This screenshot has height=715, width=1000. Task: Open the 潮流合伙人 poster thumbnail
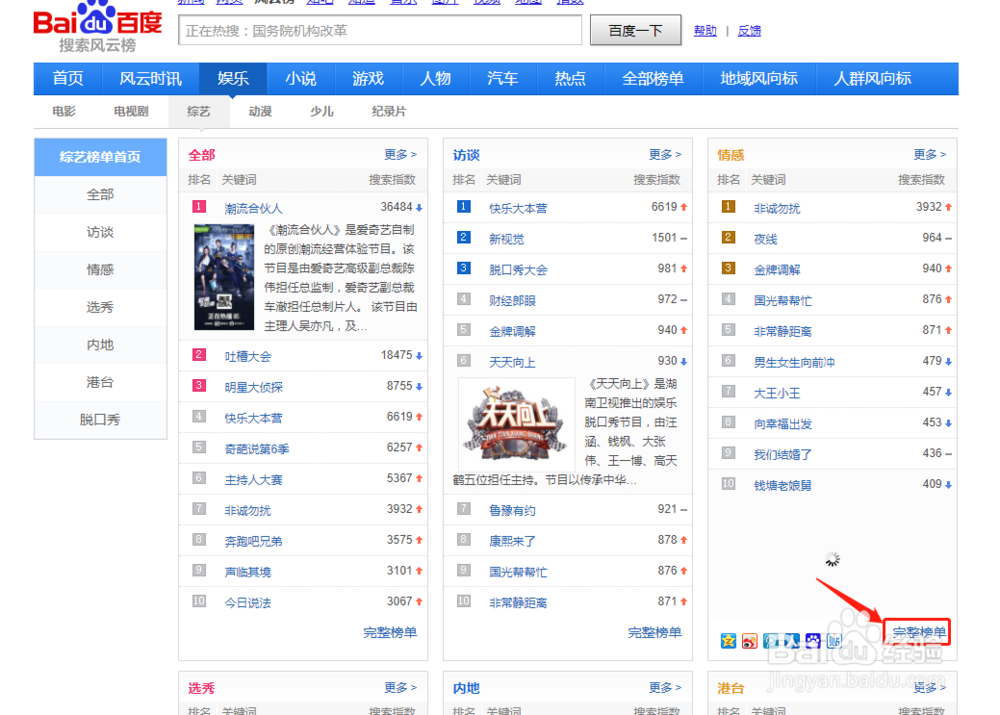(x=224, y=277)
